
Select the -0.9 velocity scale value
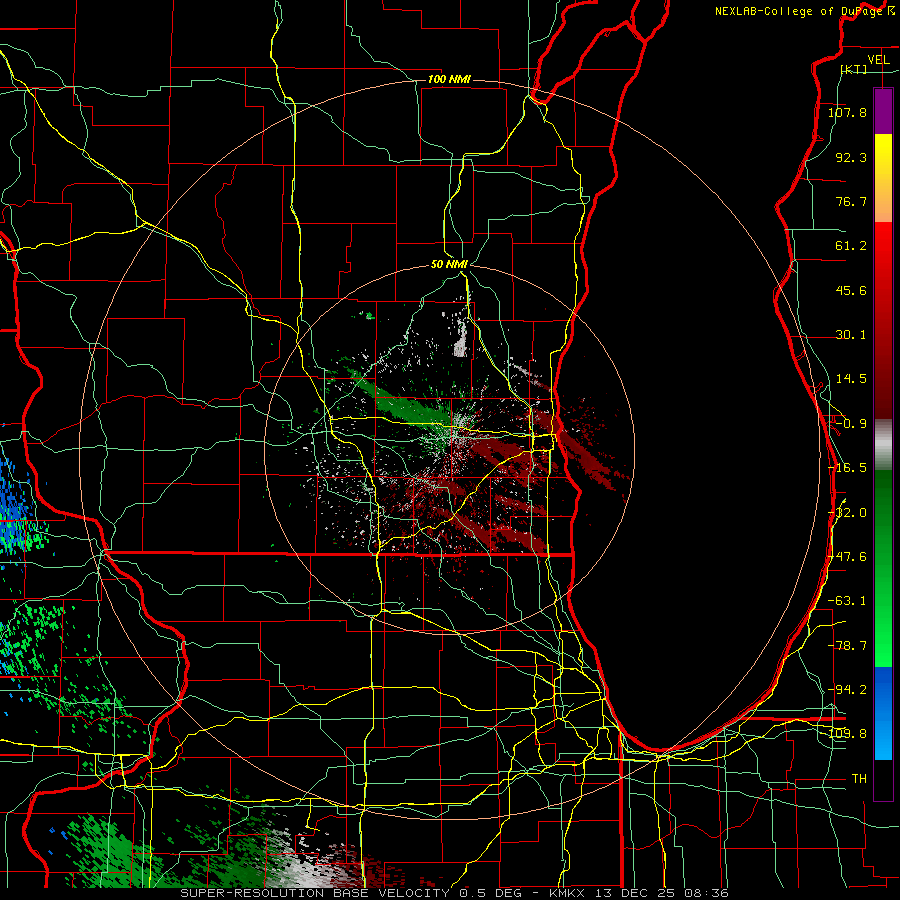[x=851, y=423]
